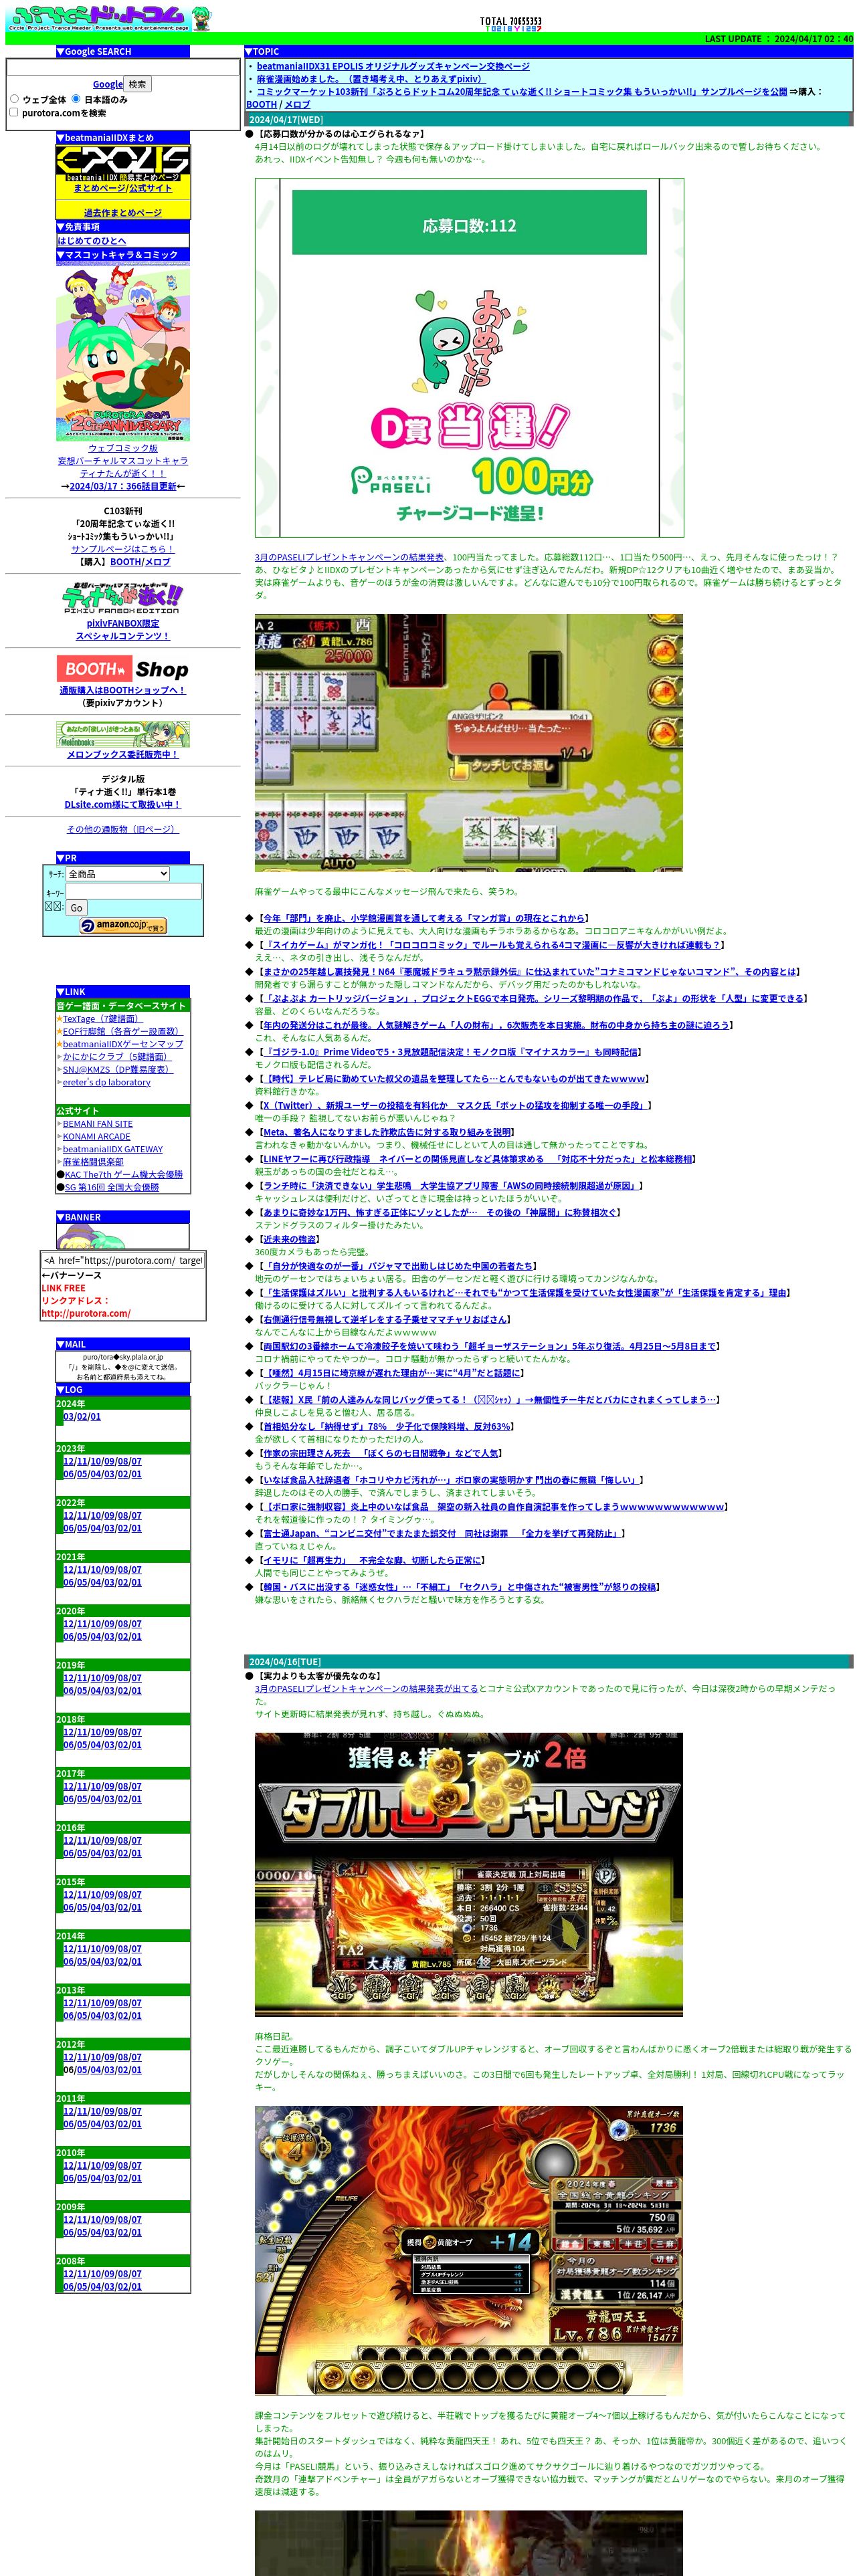Open the EPOLIS beatmaniaIIDX banner image

122,163
